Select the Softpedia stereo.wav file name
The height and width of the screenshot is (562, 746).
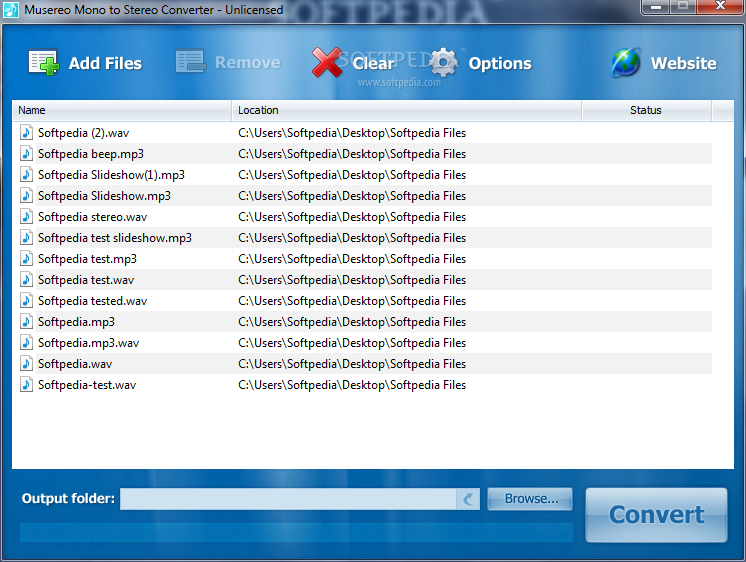(x=92, y=217)
